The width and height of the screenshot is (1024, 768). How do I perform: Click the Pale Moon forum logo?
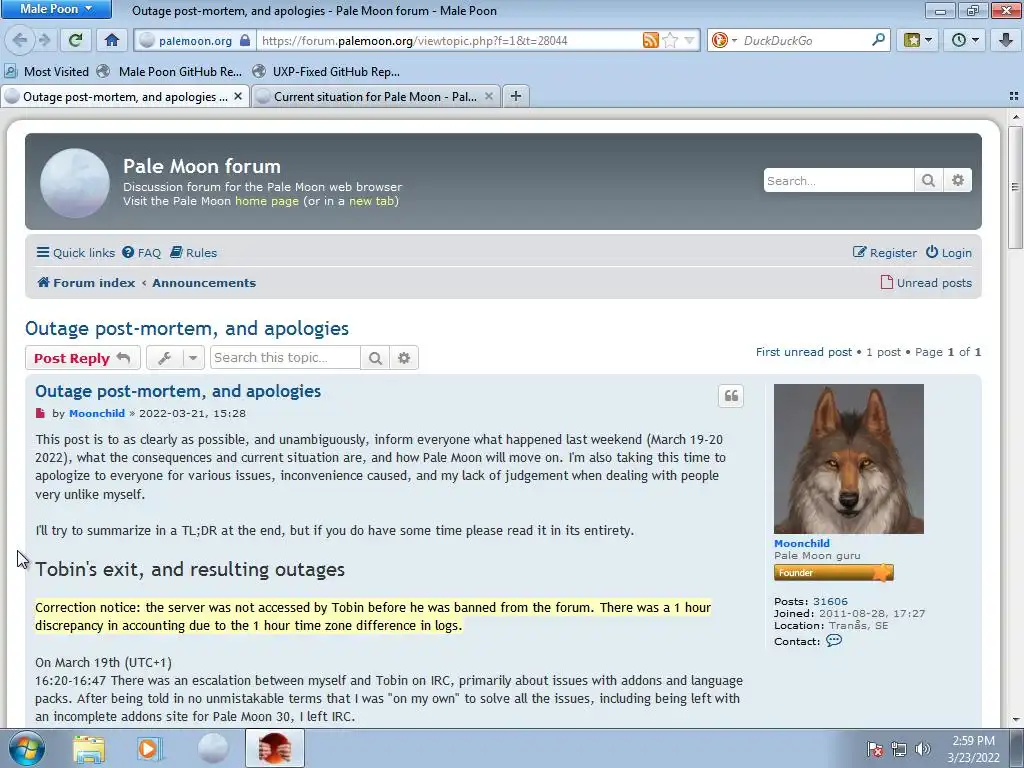tap(75, 183)
